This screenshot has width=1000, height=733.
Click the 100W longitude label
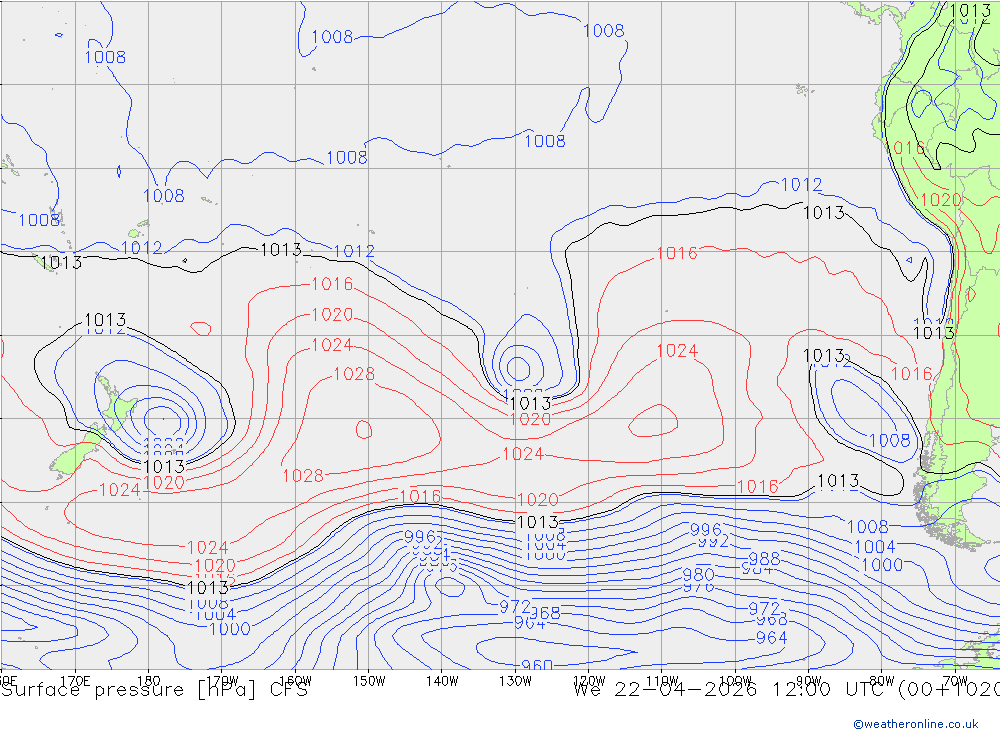(x=735, y=680)
